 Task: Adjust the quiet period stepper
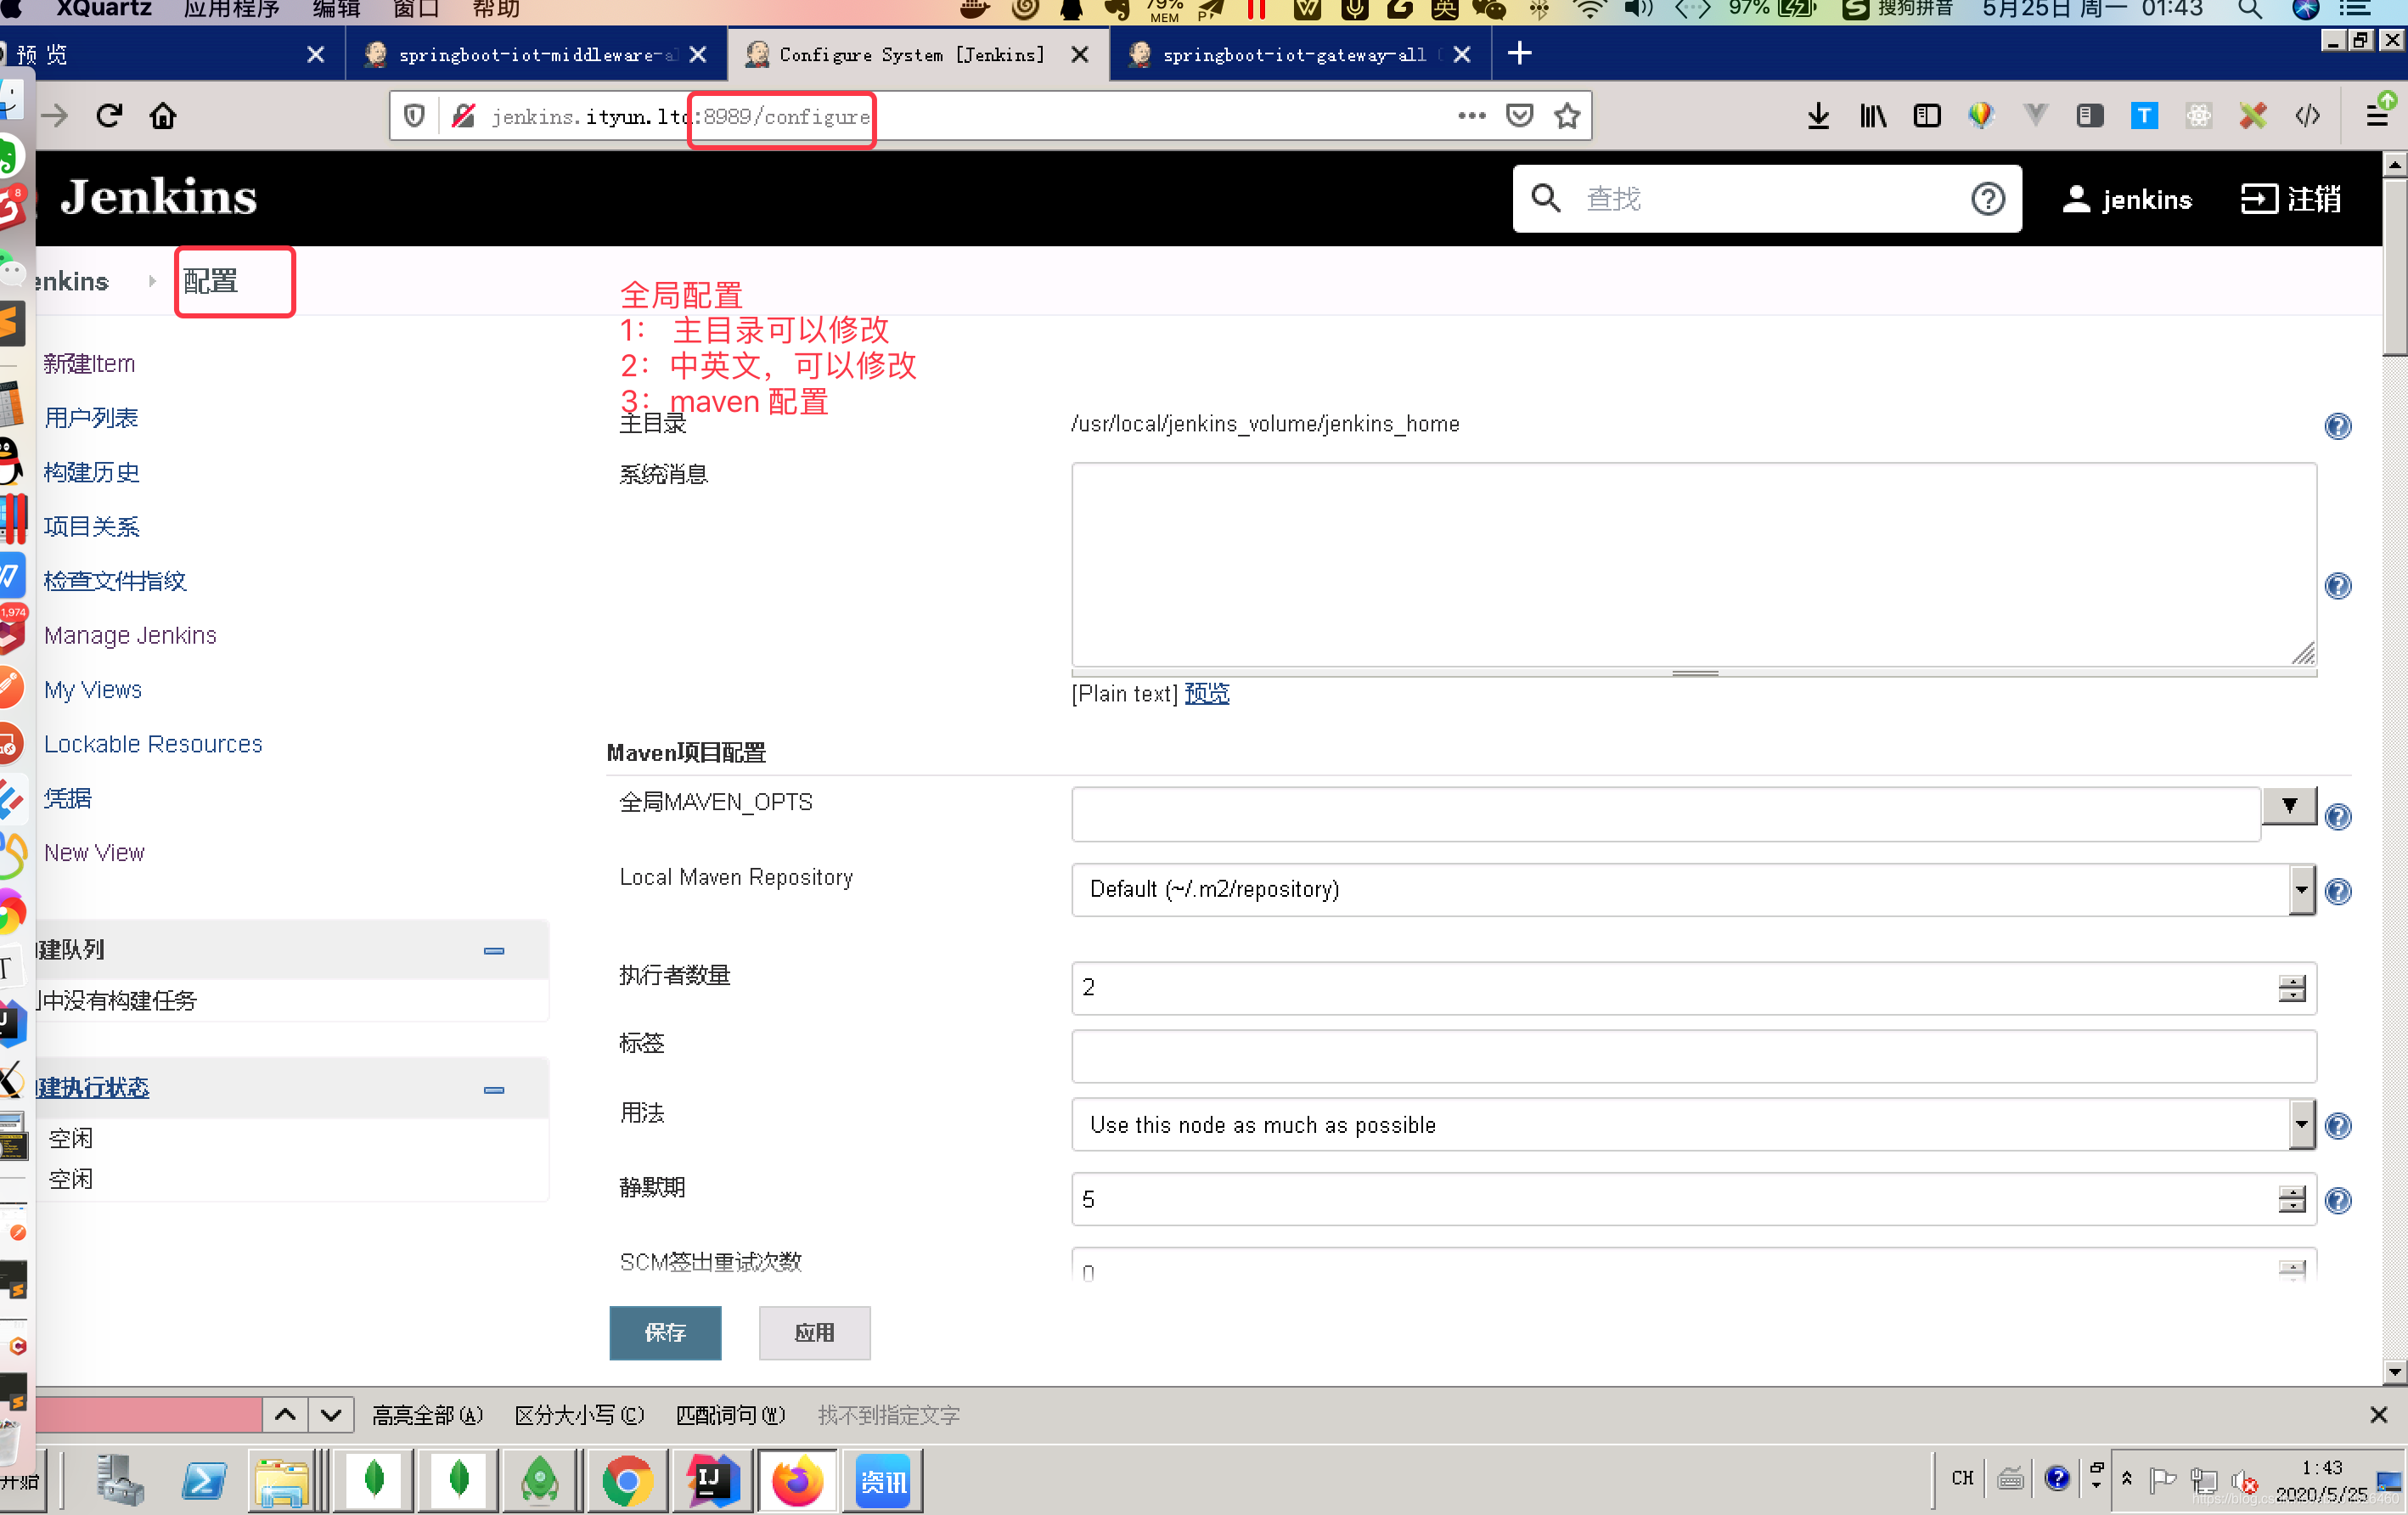[x=2291, y=1199]
